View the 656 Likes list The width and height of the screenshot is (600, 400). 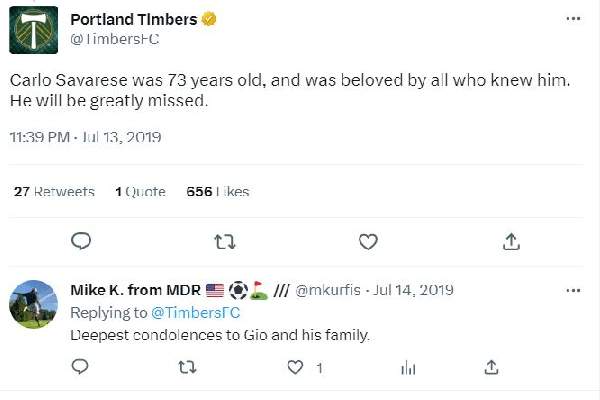point(218,192)
